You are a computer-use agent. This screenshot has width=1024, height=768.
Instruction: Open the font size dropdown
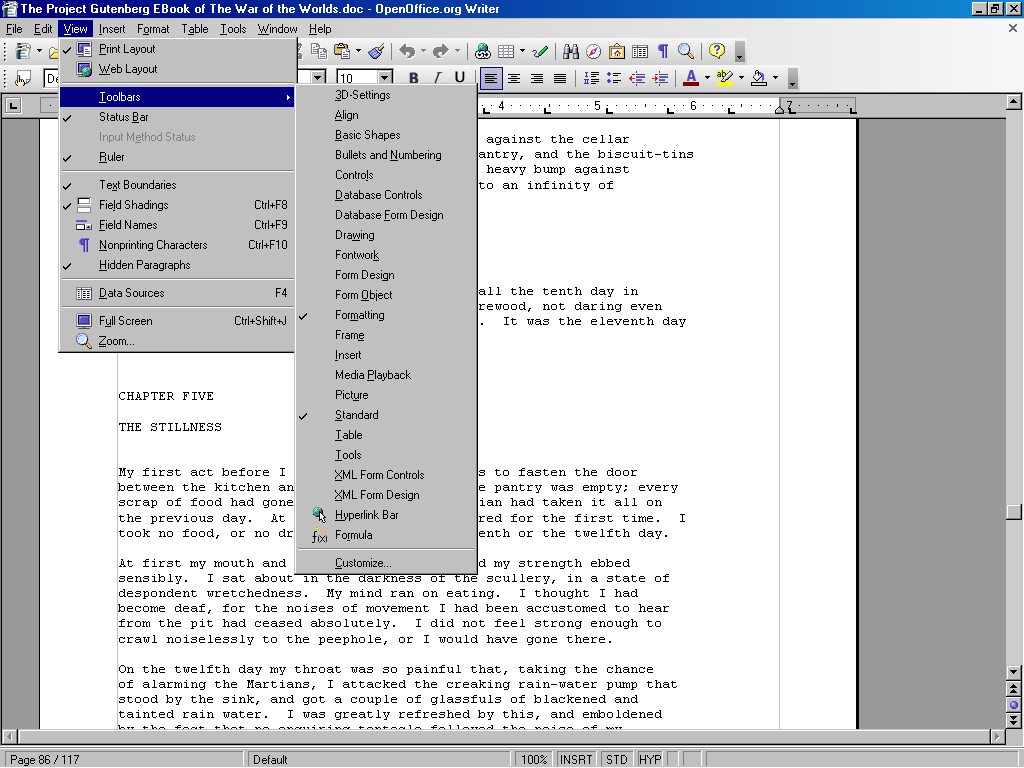point(385,78)
